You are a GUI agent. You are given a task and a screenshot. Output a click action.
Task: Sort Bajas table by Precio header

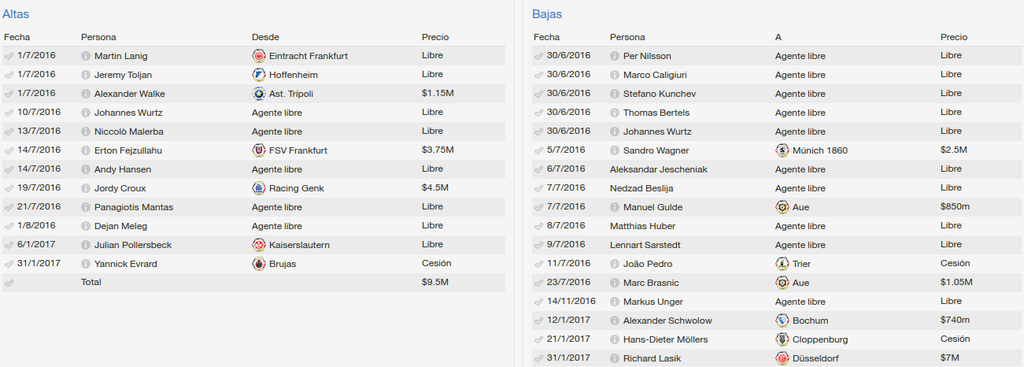pyautogui.click(x=953, y=37)
